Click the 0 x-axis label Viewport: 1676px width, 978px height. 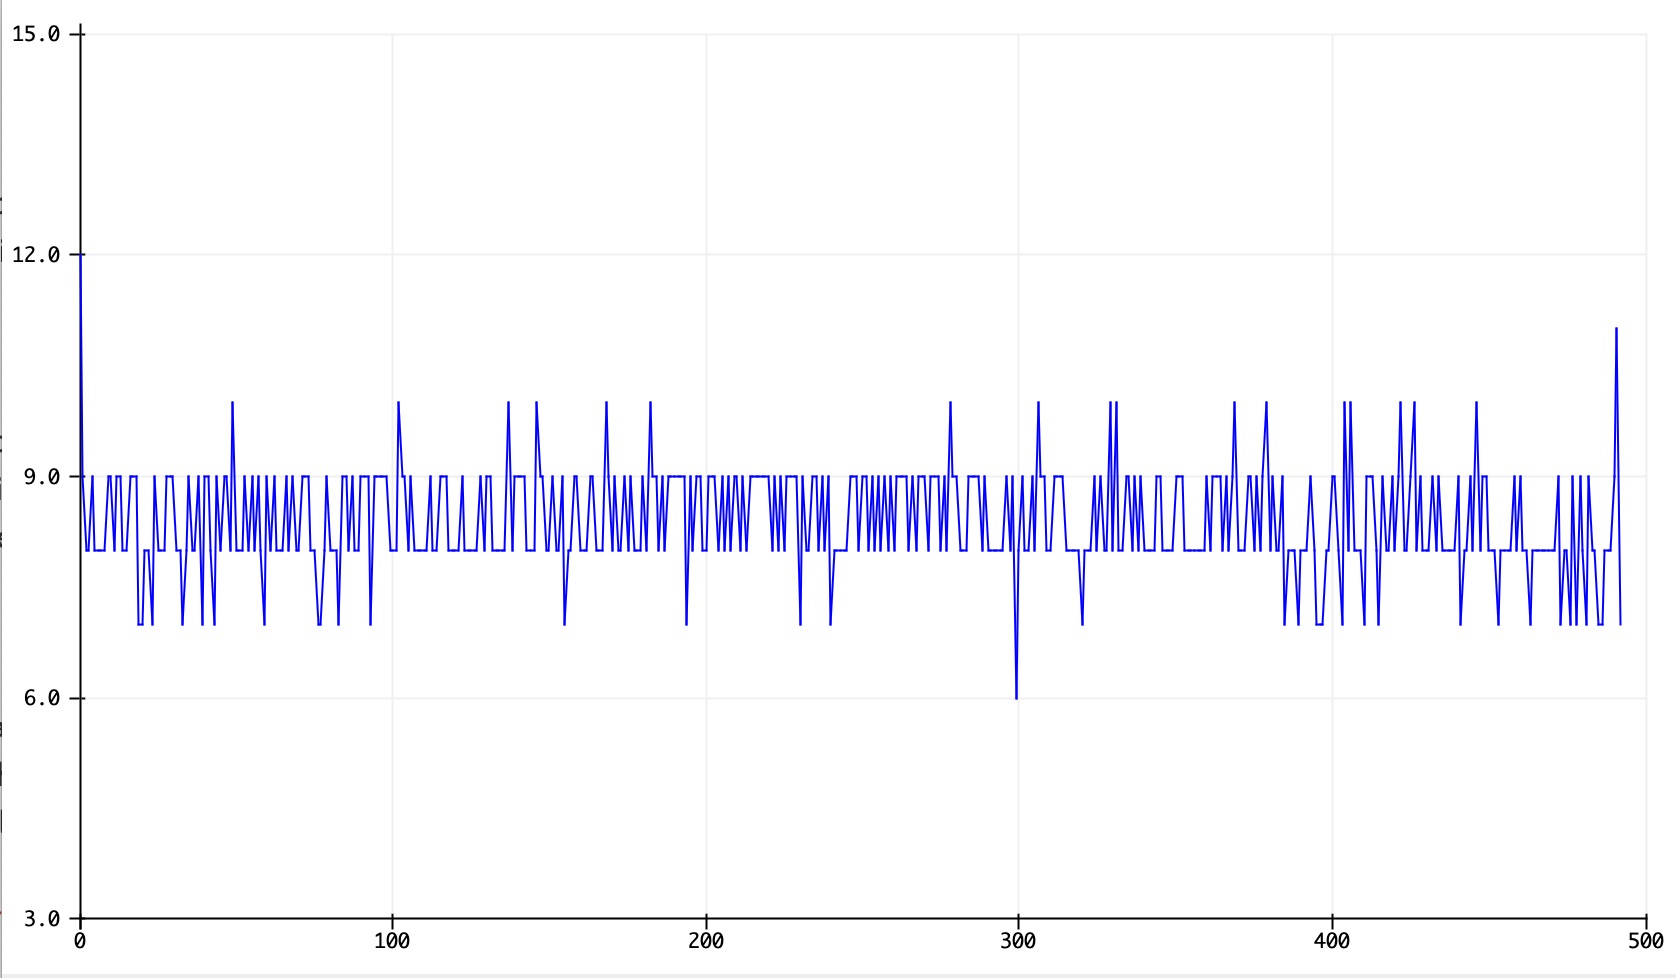80,941
